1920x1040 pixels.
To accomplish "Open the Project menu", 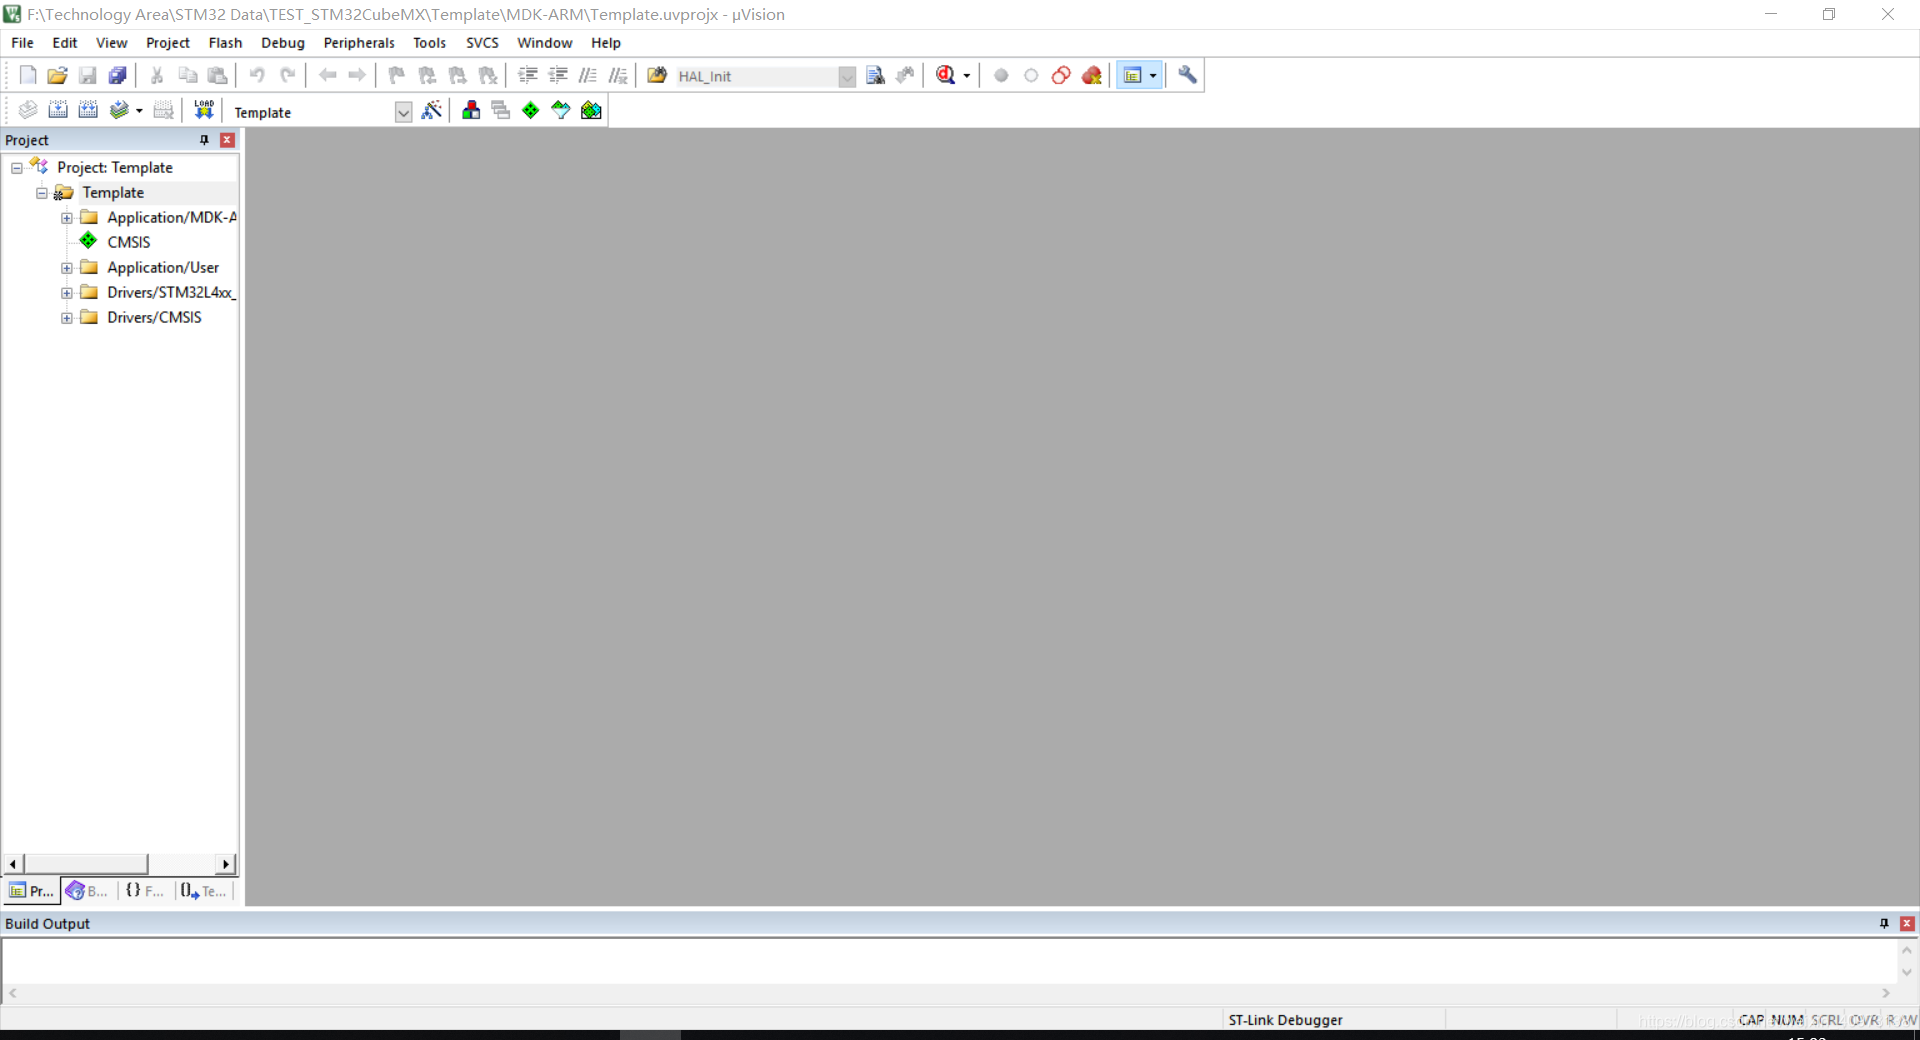I will point(167,43).
